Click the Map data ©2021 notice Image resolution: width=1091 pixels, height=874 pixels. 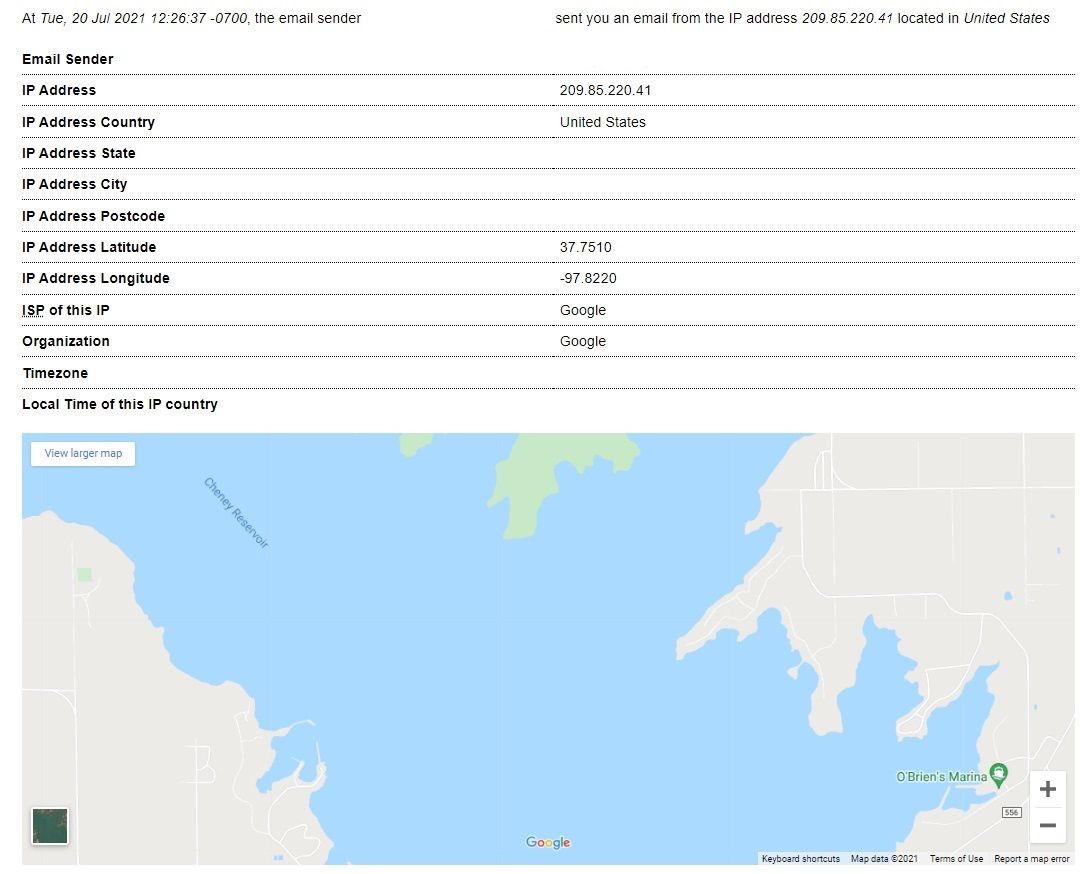click(884, 859)
